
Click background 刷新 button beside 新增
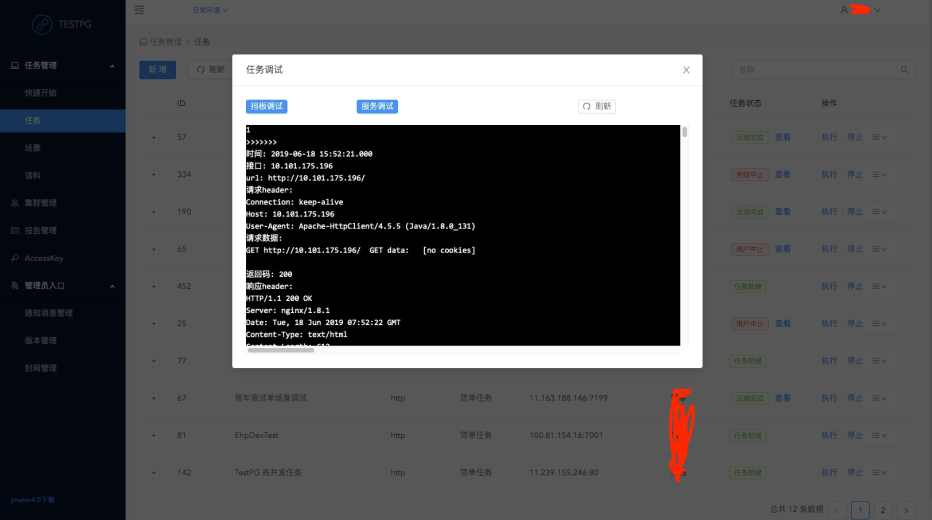[210, 70]
